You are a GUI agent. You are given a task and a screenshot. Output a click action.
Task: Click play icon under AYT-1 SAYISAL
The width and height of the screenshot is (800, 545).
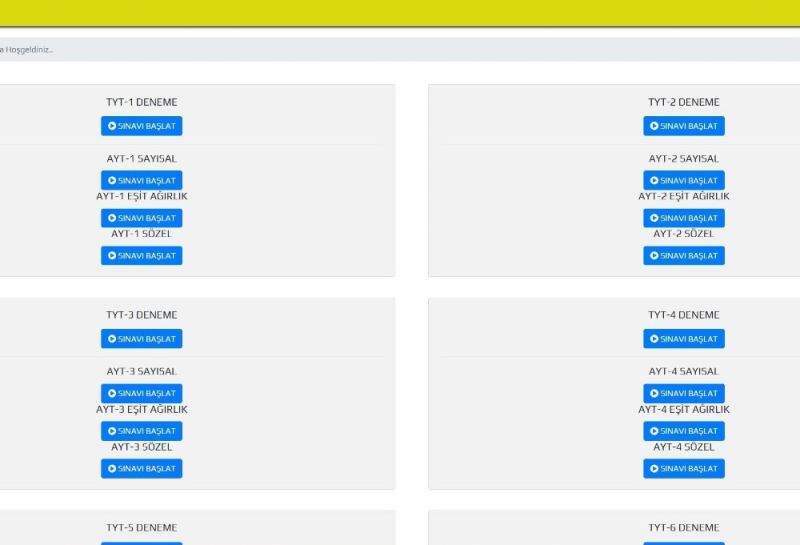click(x=112, y=181)
